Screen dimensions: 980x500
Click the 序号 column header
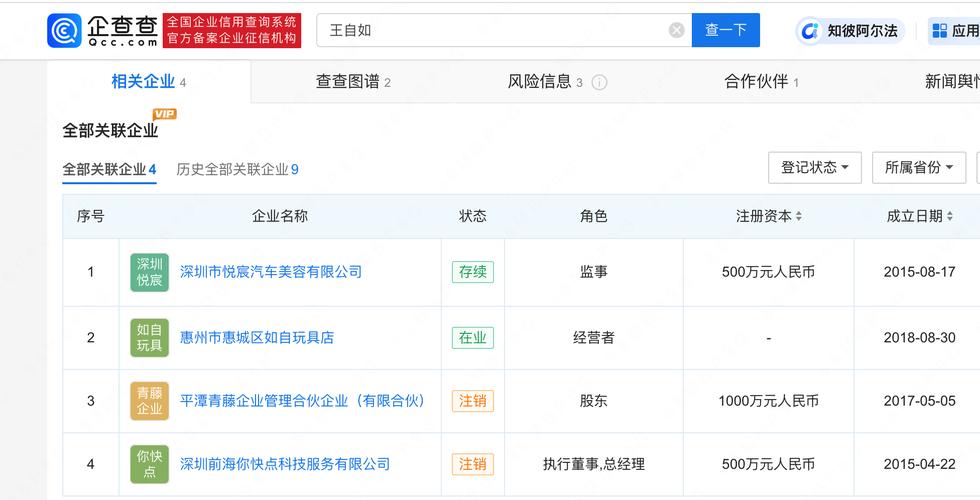[x=91, y=216]
